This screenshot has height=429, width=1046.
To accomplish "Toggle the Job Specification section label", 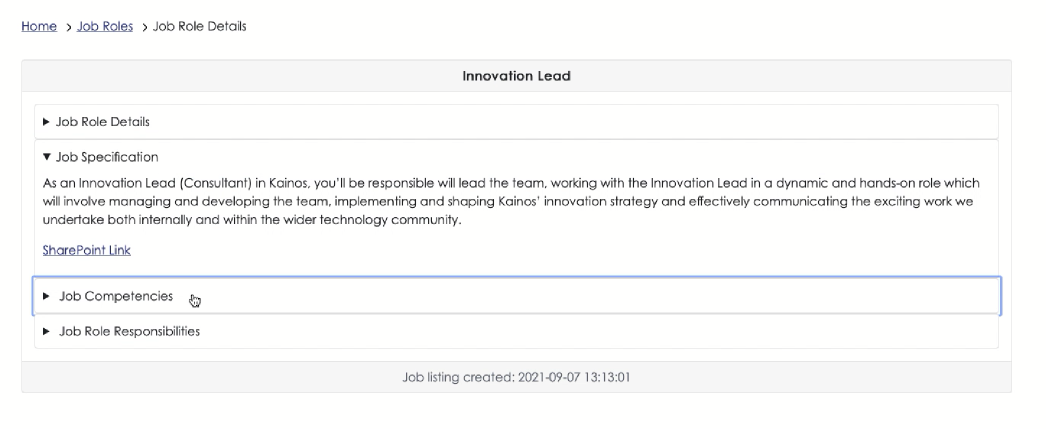I will 107,157.
